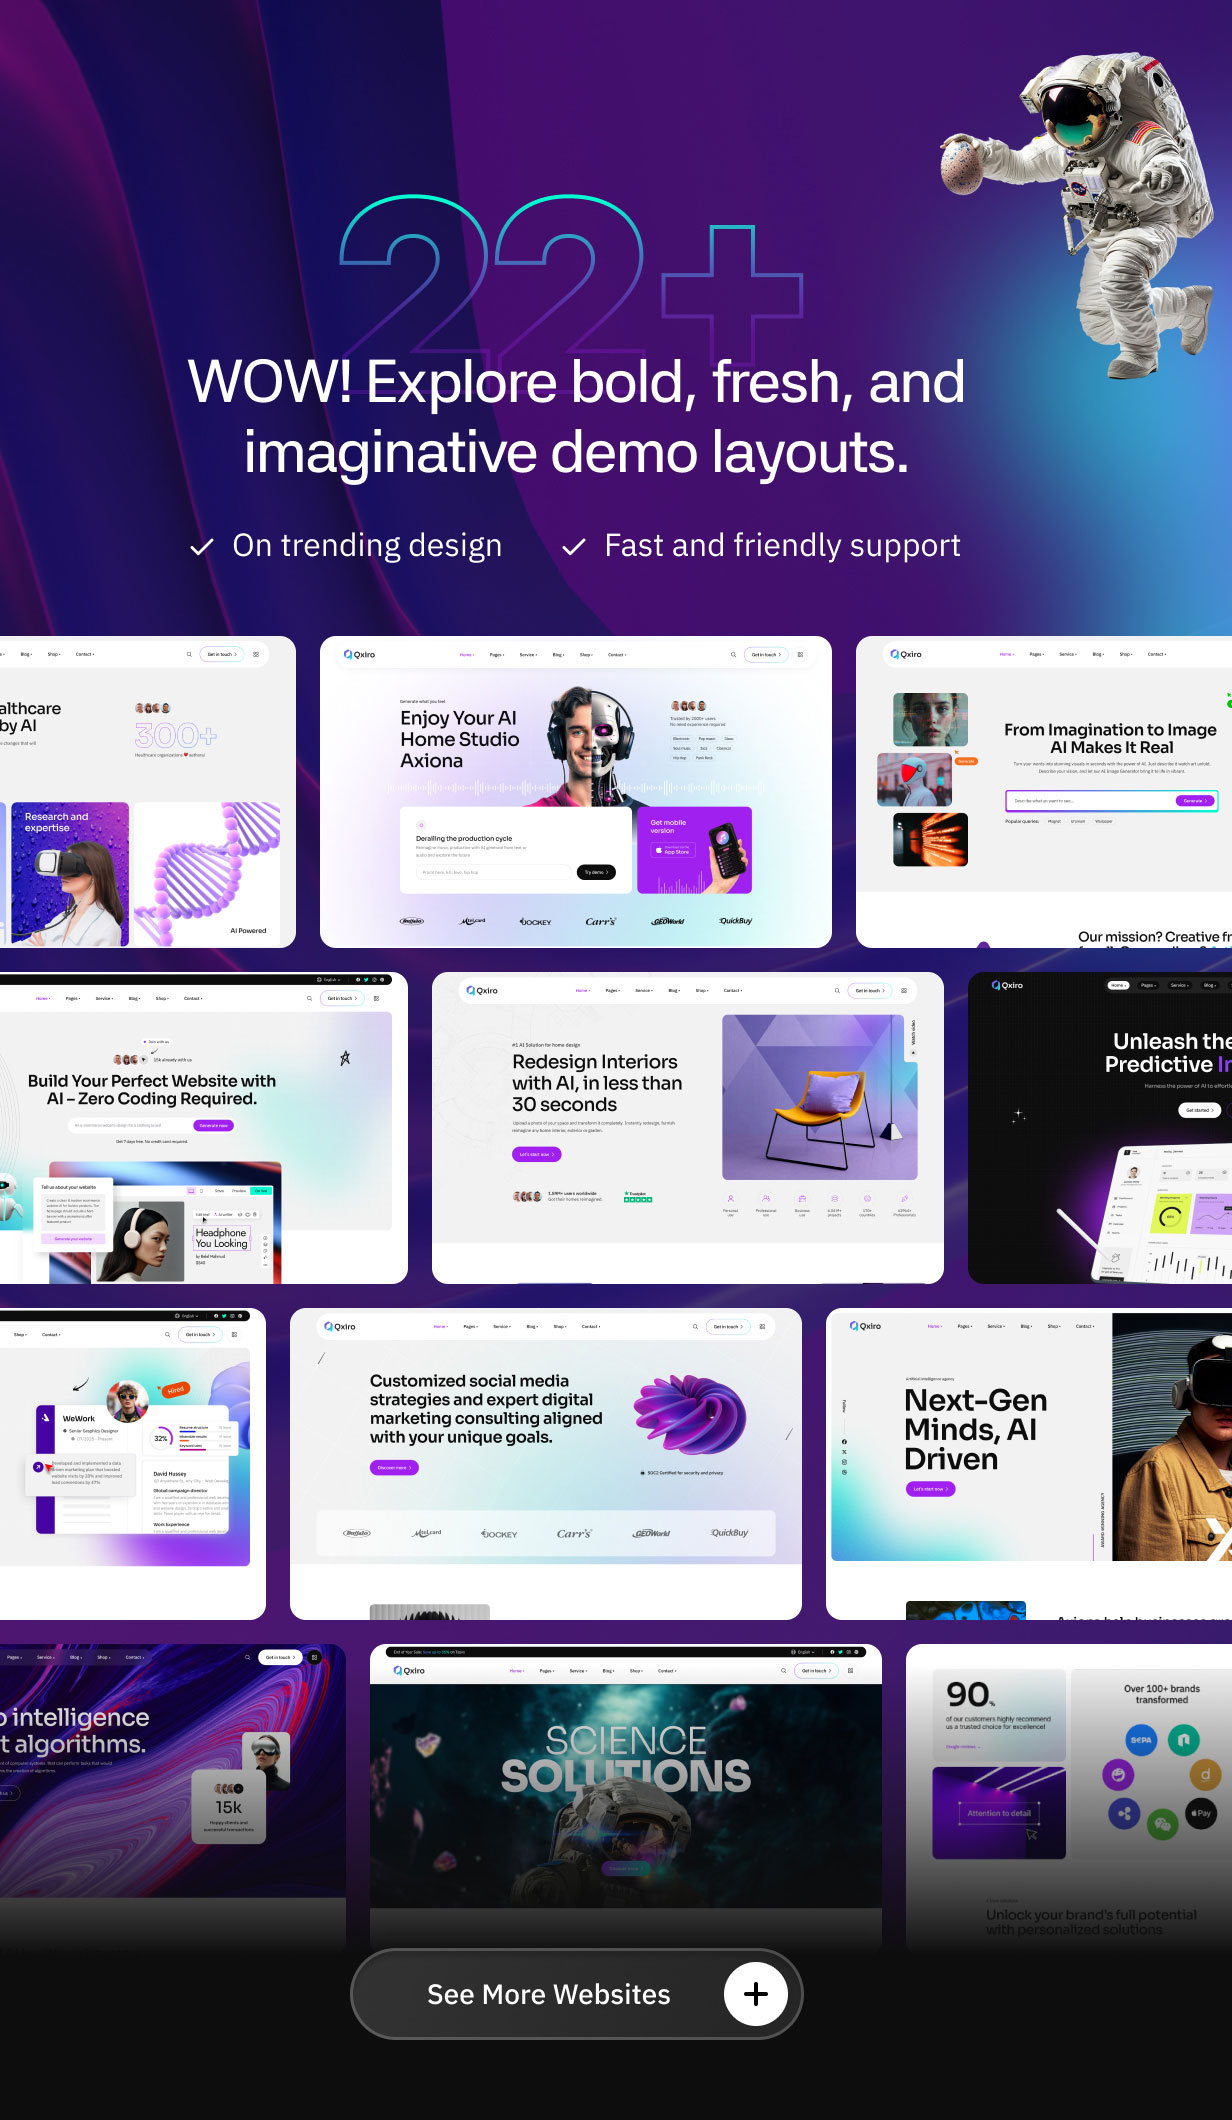Click Discover more button in social media demo
Viewport: 1232px width, 2120px height.
394,1468
